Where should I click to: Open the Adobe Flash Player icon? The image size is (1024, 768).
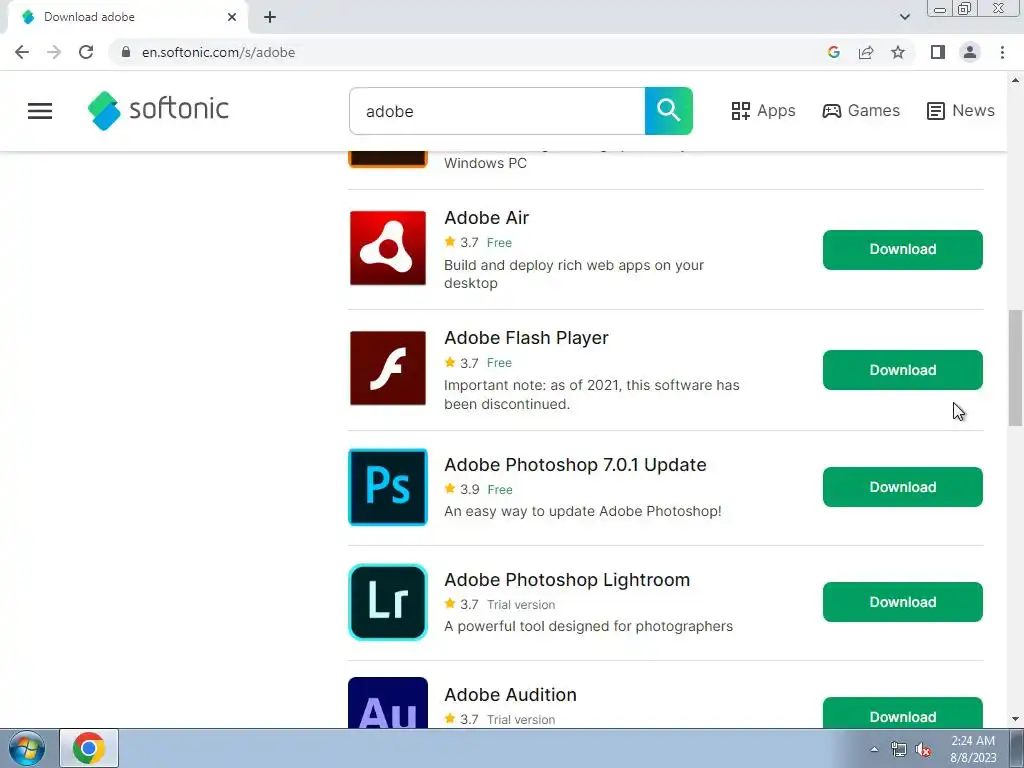[388, 368]
